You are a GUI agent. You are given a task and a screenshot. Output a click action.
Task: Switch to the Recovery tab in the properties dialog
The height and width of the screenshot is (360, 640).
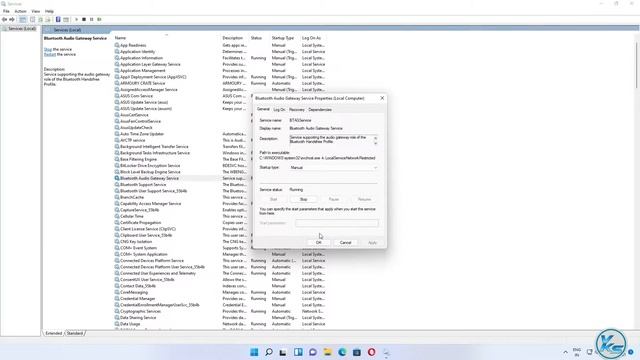tap(297, 110)
